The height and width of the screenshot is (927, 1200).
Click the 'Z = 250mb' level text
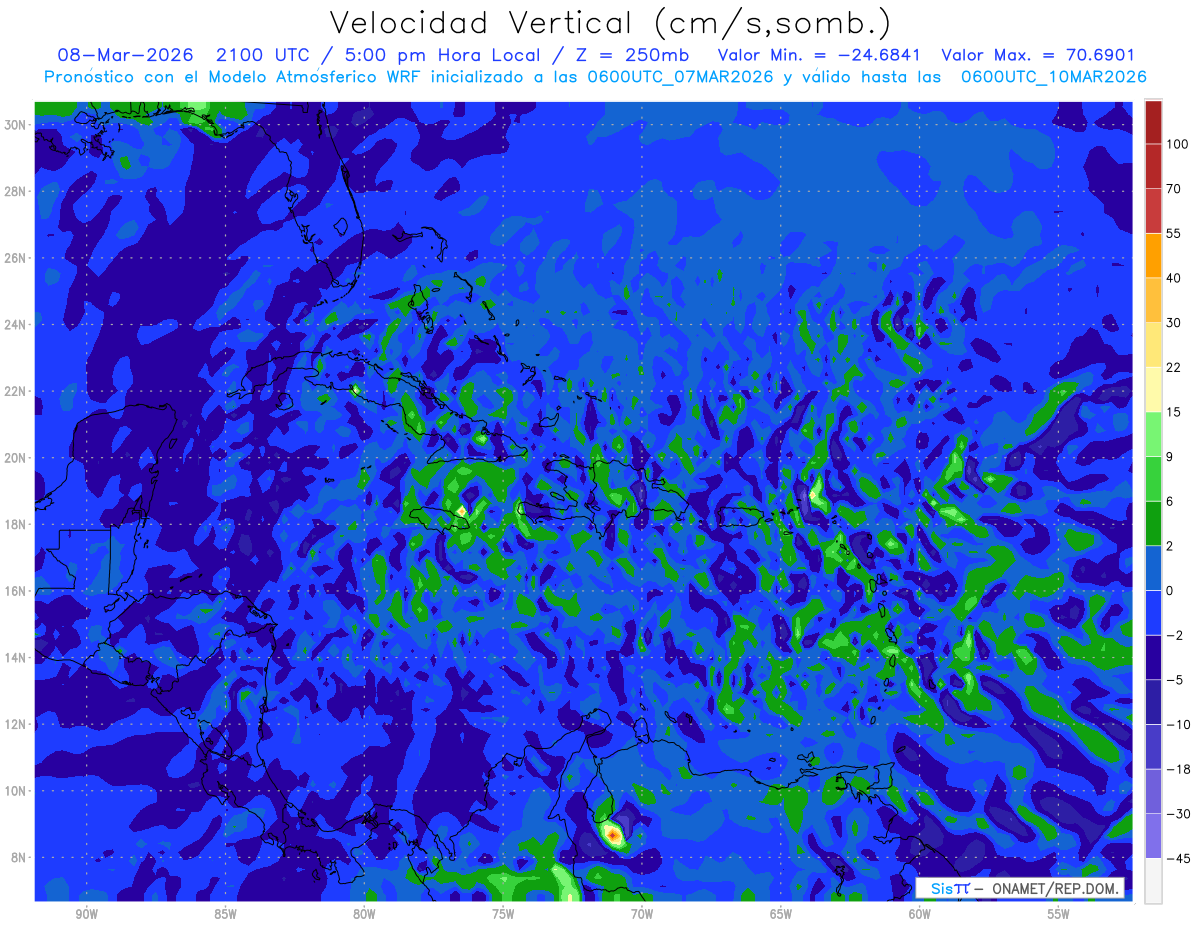click(x=632, y=56)
